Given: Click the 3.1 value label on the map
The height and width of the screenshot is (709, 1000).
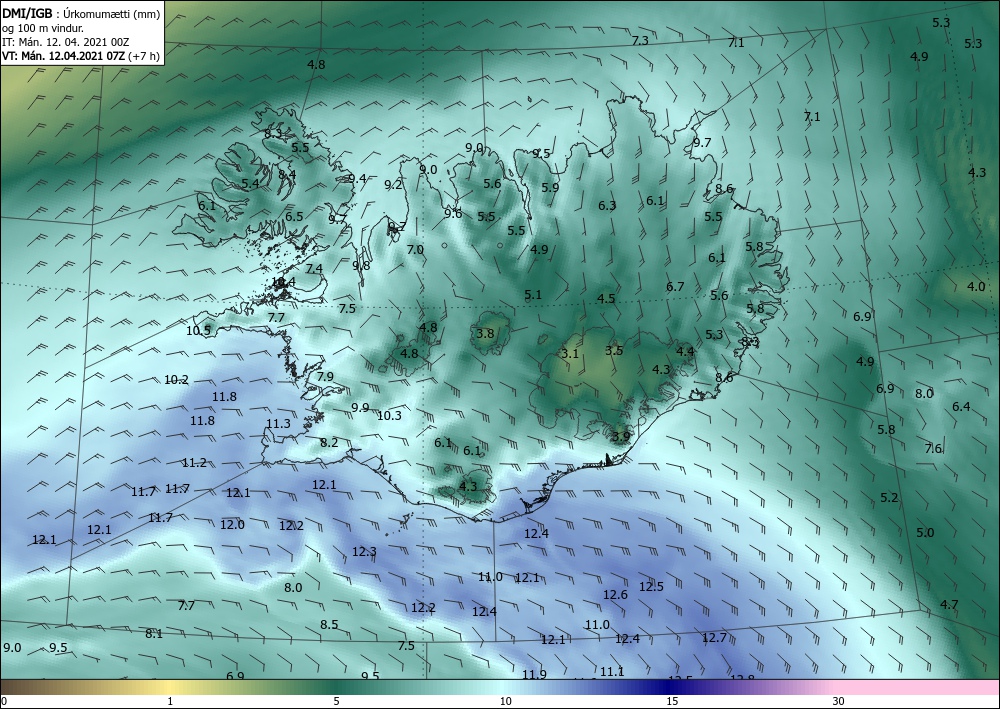Looking at the screenshot, I should 570,353.
